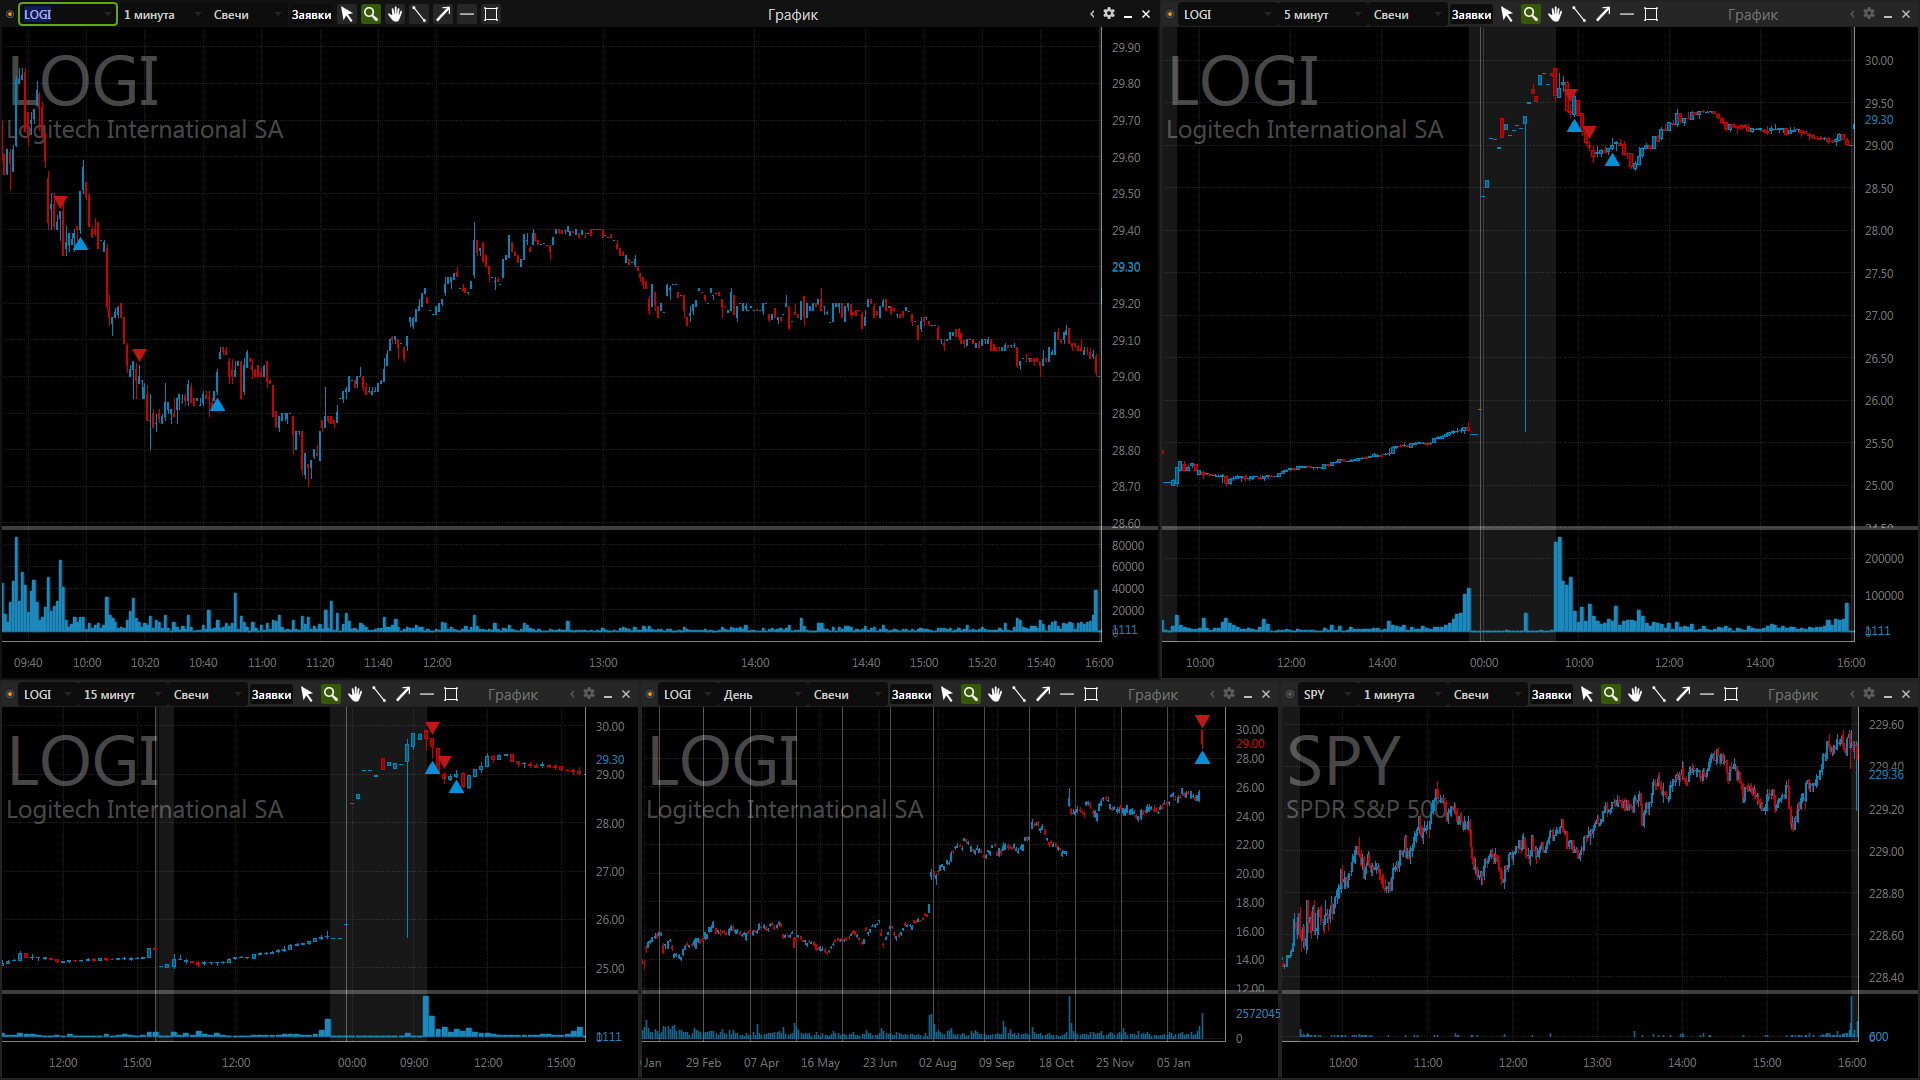The height and width of the screenshot is (1080, 1920).
Task: Activate zoom magnifier in 1 минута LOGI chart
Action: [371, 14]
